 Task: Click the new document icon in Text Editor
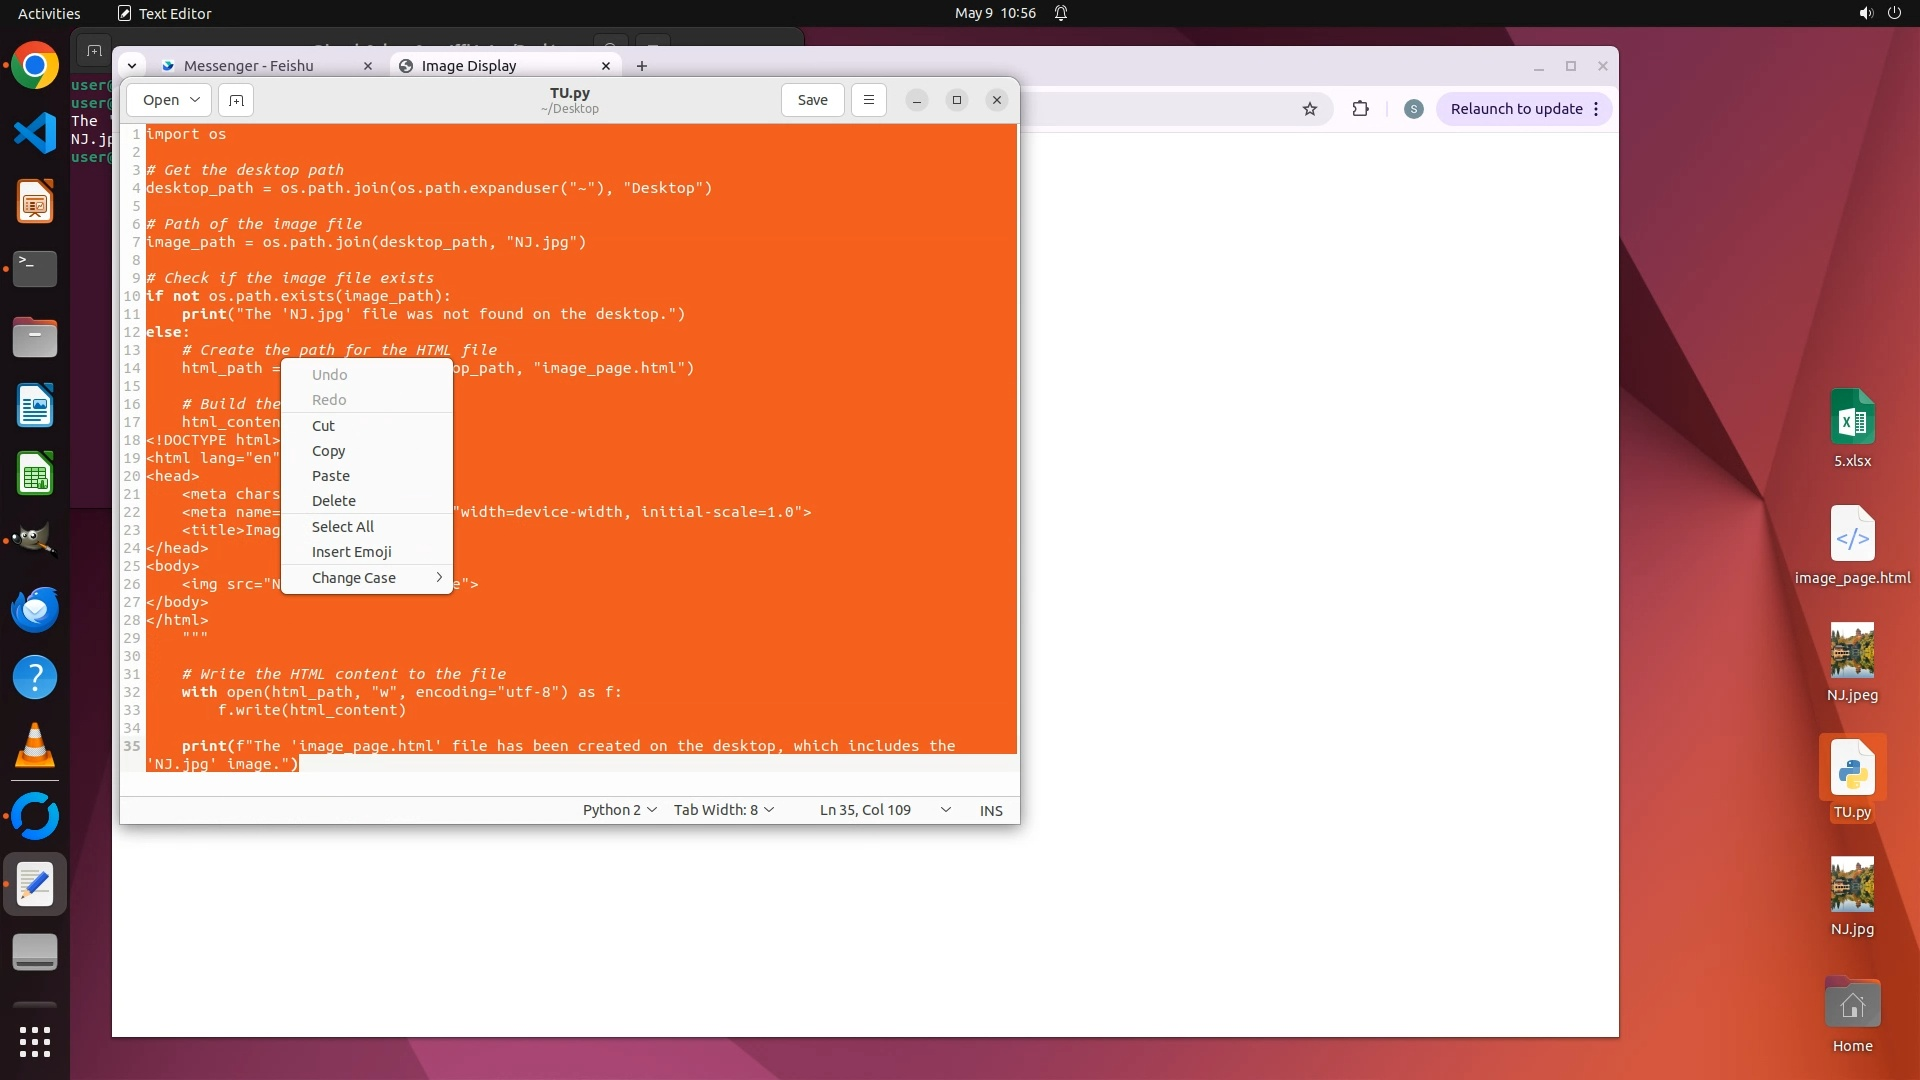click(236, 100)
